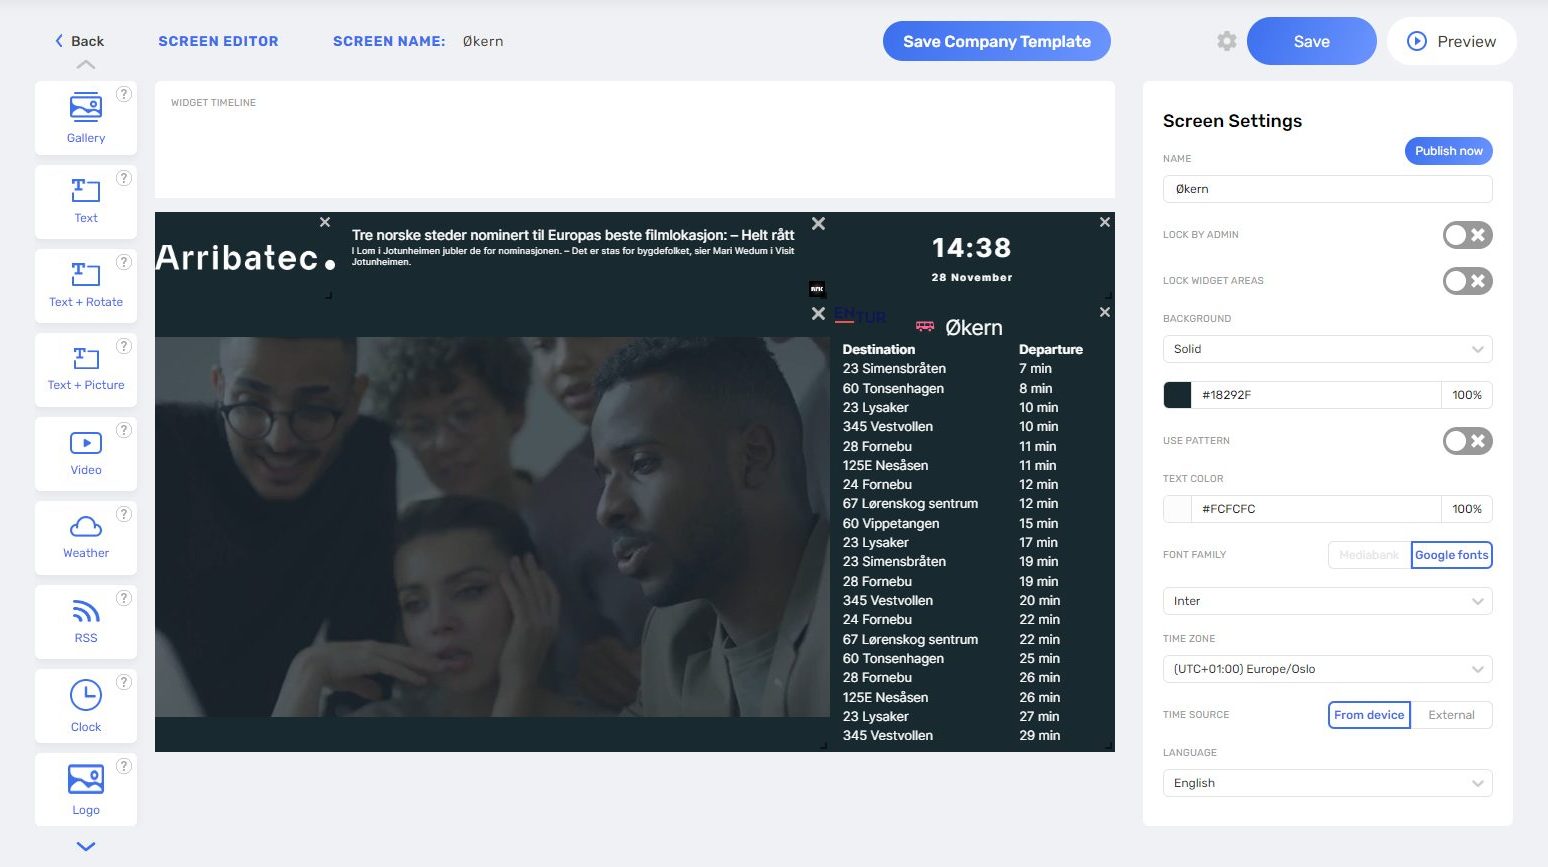1548x867 pixels.
Task: Go back using the Back link
Action: tap(79, 41)
